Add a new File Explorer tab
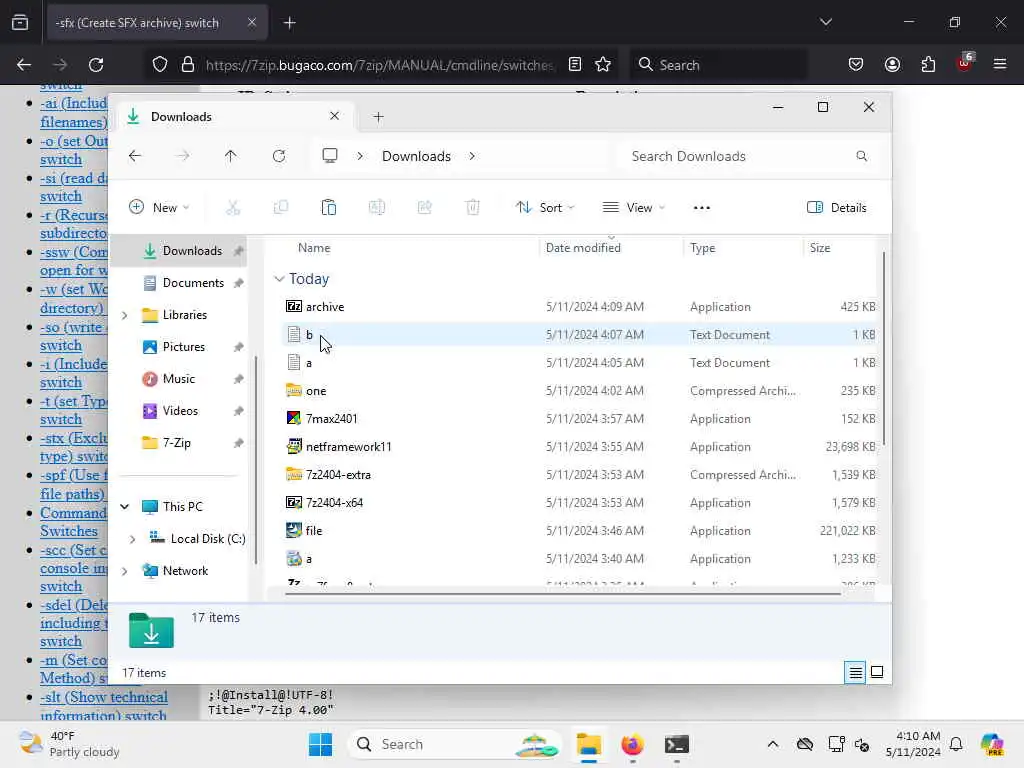The height and width of the screenshot is (768, 1024). click(x=378, y=117)
